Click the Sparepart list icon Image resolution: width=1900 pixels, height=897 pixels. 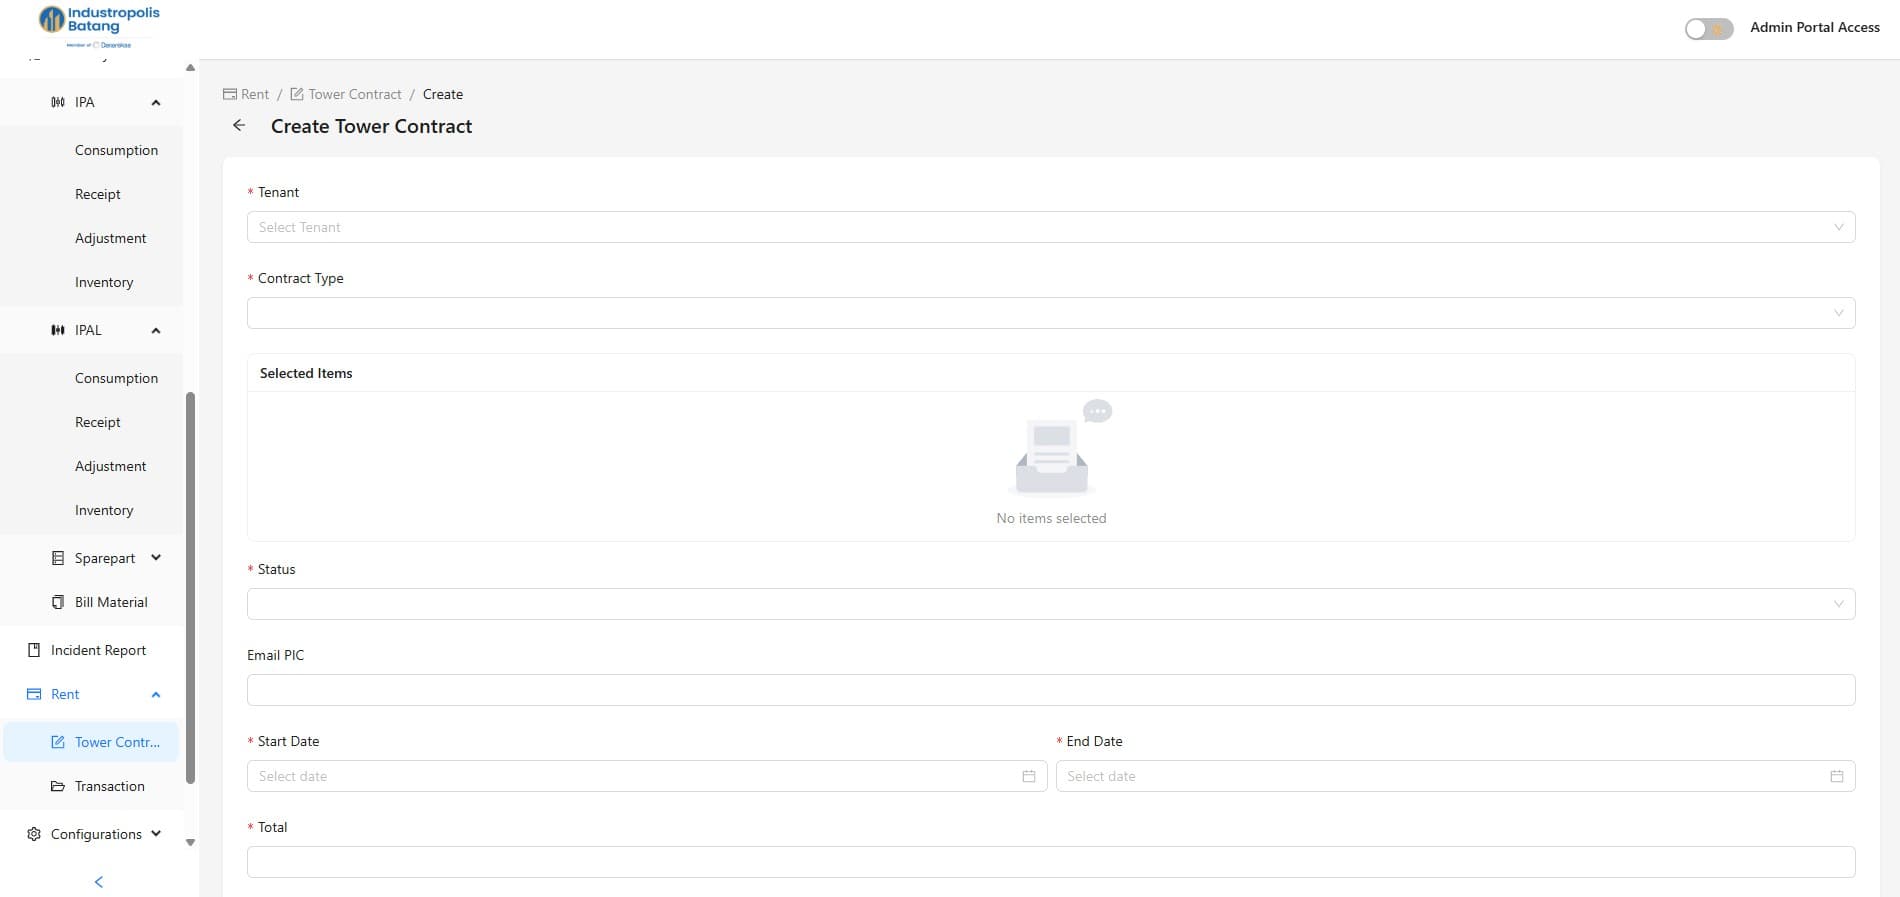point(58,558)
